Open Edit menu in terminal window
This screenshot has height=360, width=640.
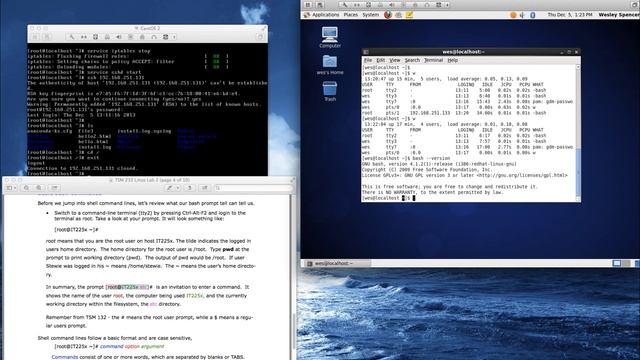(380, 60)
